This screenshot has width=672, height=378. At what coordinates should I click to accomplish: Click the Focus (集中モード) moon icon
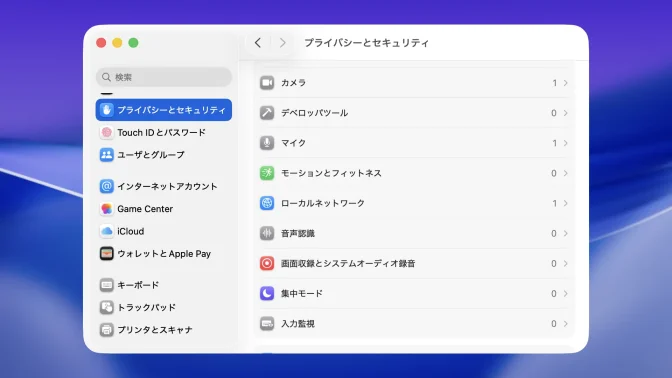tap(267, 294)
